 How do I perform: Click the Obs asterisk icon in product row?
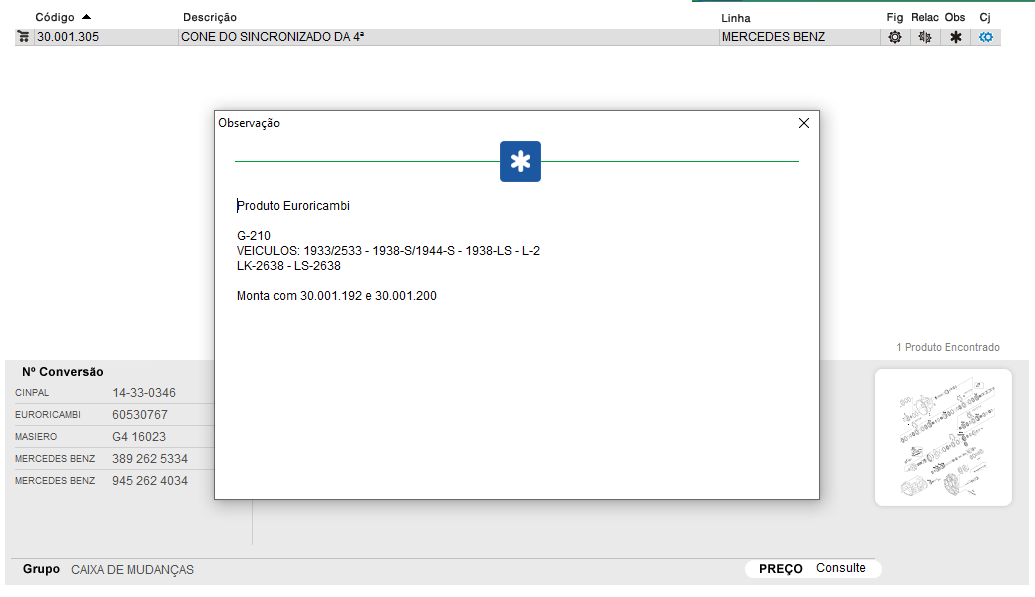click(x=955, y=37)
